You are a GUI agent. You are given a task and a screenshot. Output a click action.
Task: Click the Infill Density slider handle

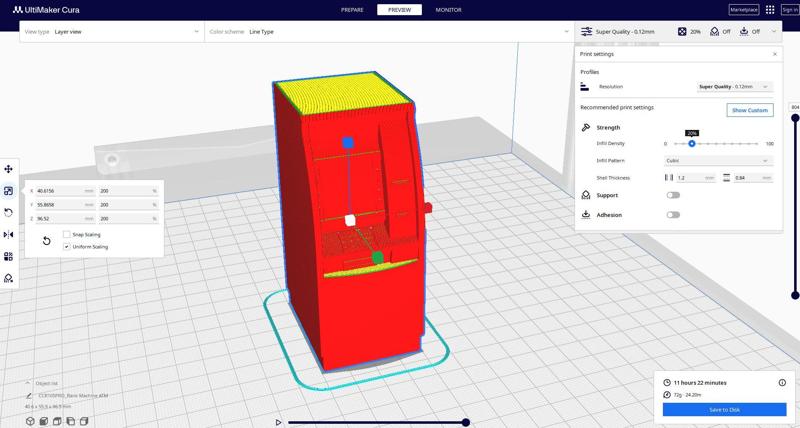tap(692, 144)
